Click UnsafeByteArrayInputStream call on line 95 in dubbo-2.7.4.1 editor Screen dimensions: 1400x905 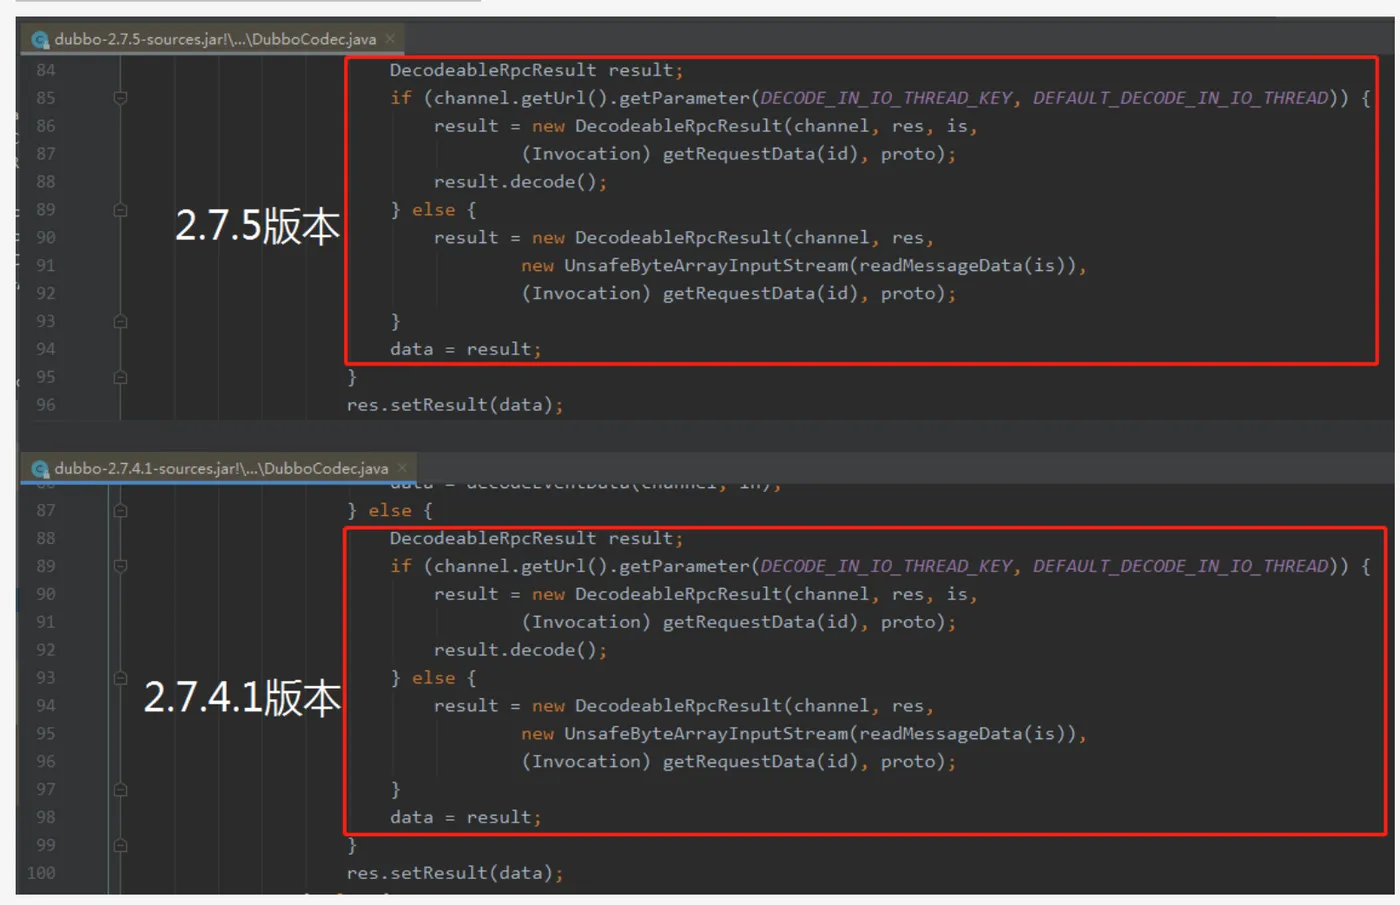click(804, 734)
